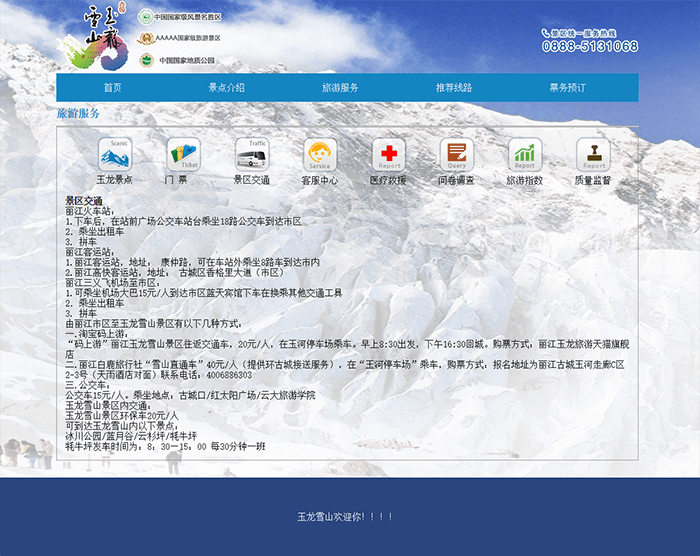Open the 推荐线路 navigation item
The image size is (700, 556).
(x=454, y=88)
